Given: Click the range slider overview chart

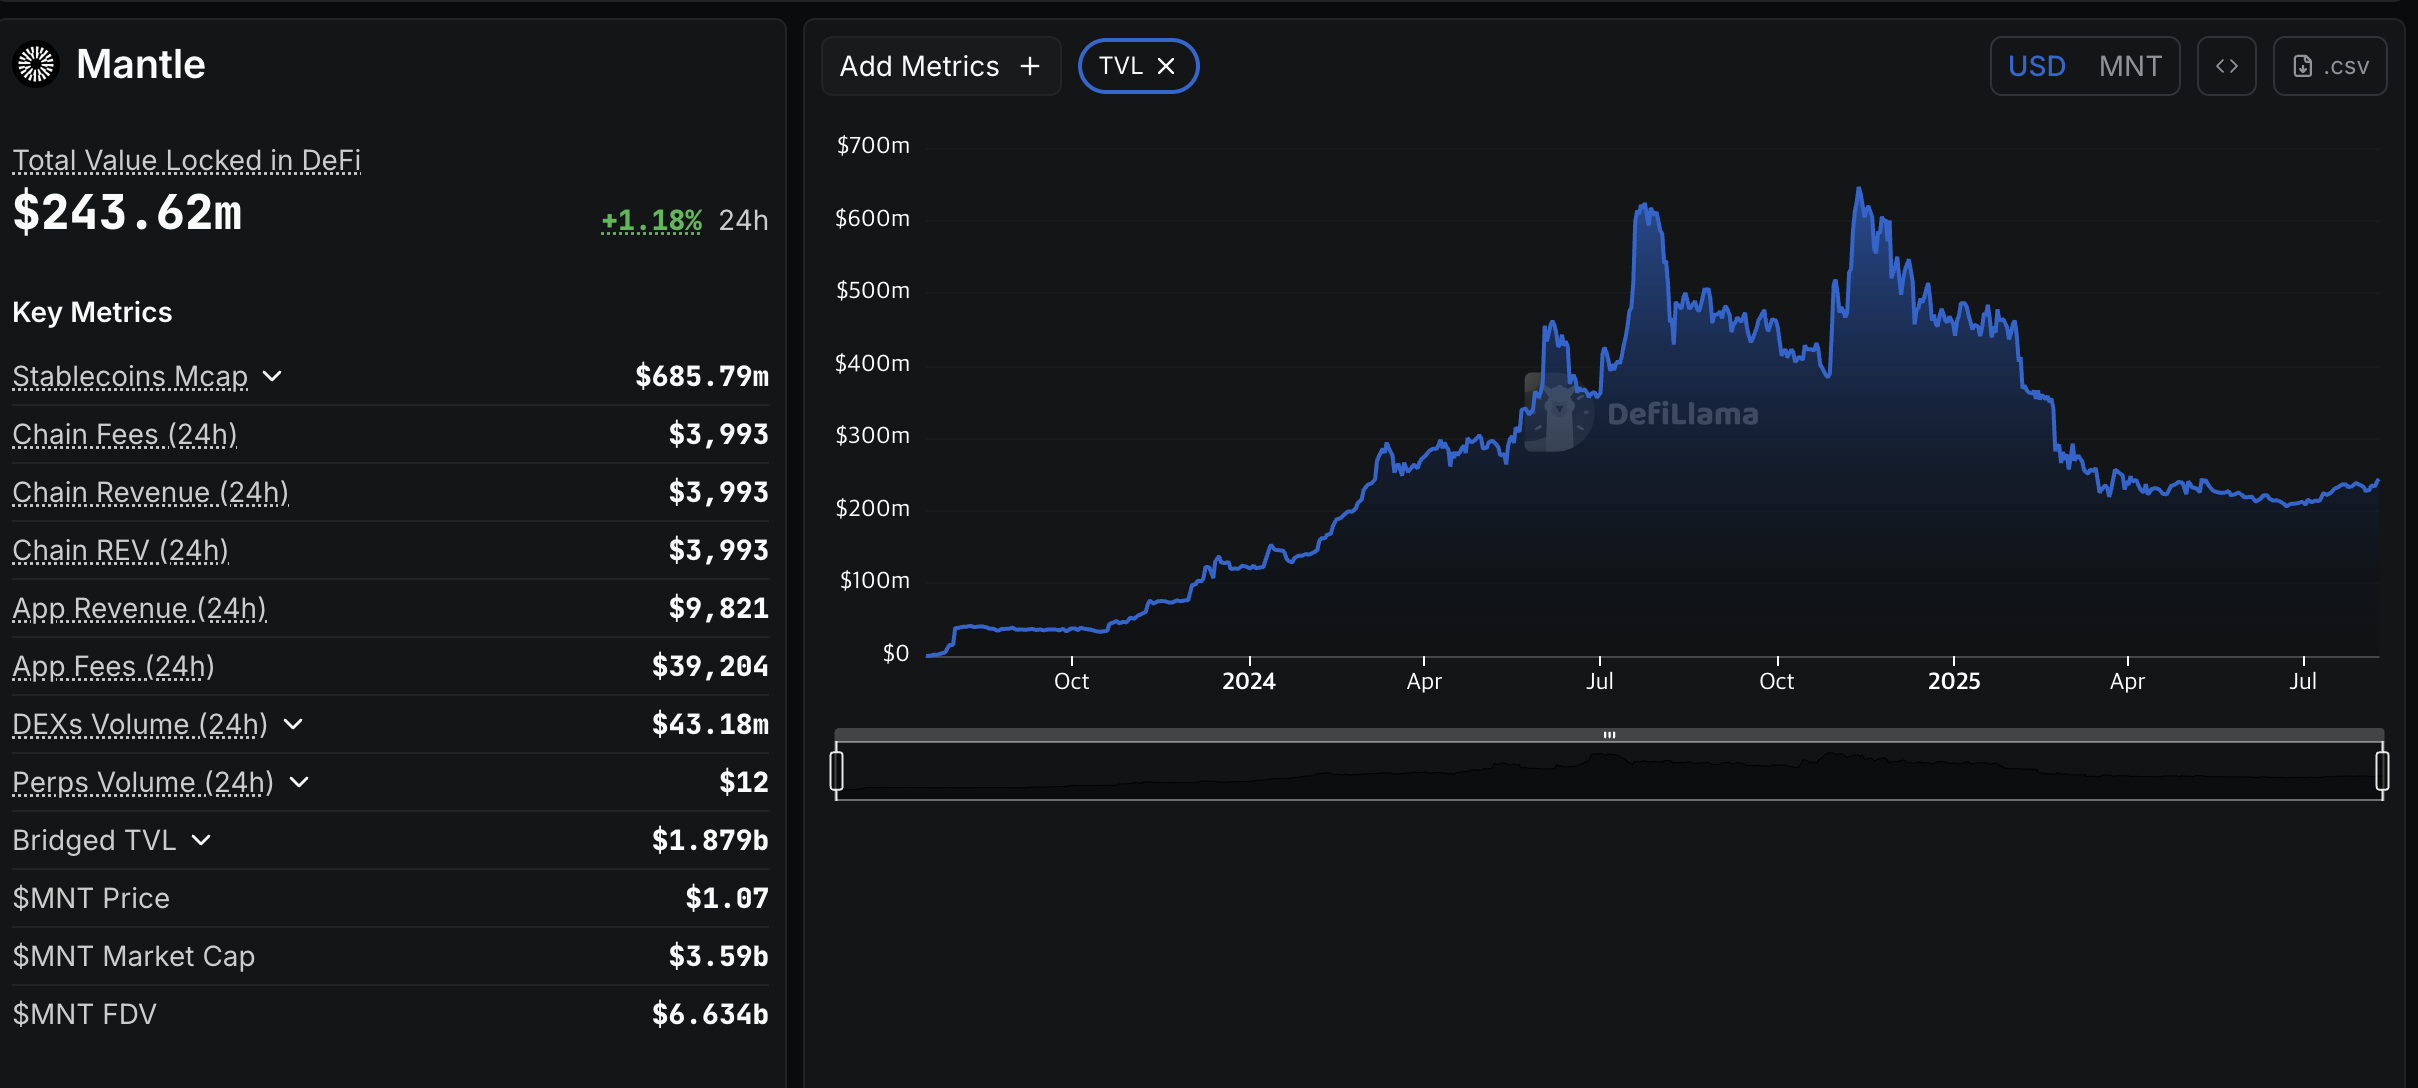Looking at the screenshot, I should pyautogui.click(x=1609, y=771).
